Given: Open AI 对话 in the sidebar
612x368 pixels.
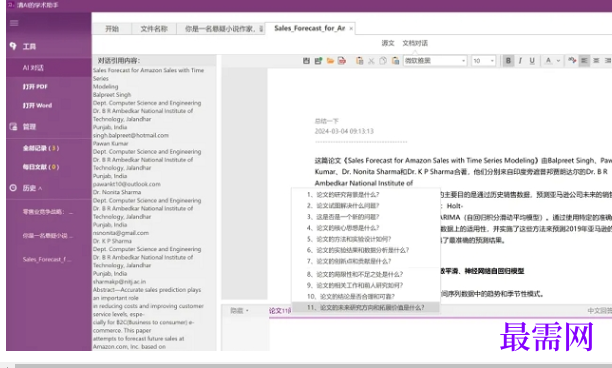Looking at the screenshot, I should click(x=49, y=68).
